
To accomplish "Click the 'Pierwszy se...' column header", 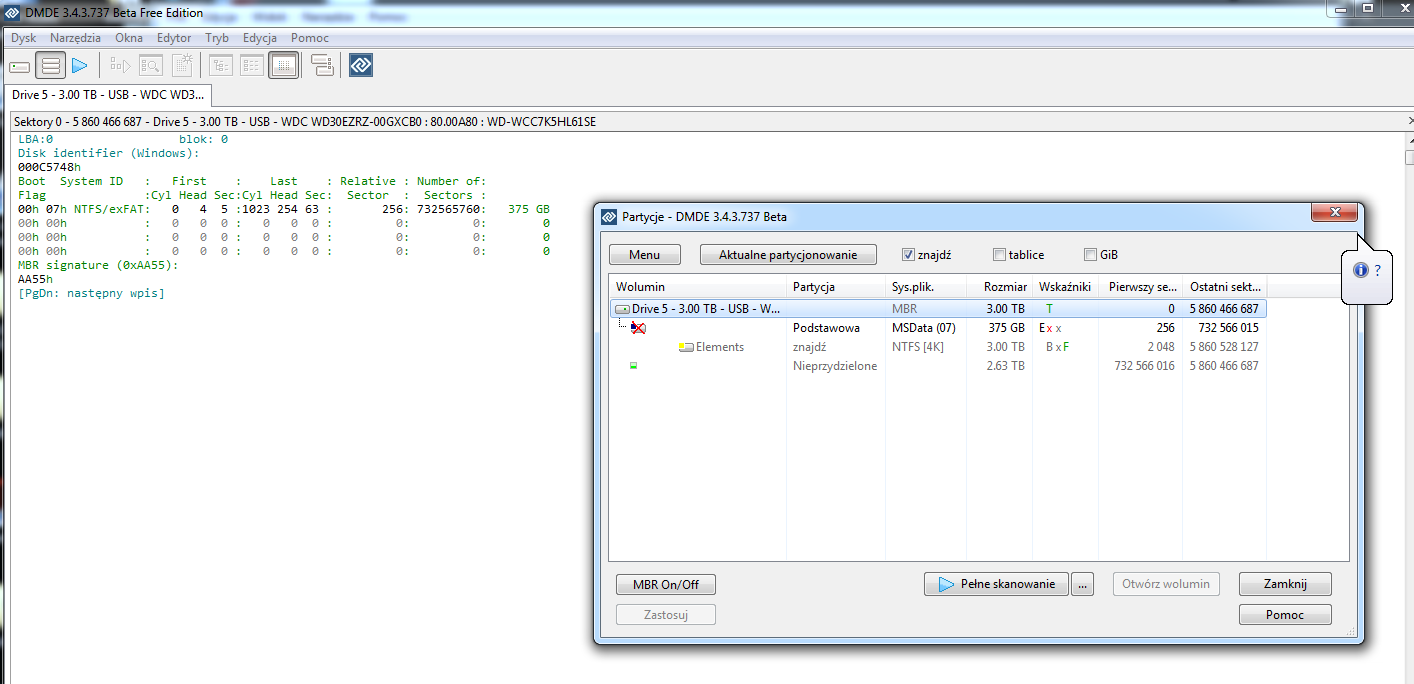I will (1141, 287).
